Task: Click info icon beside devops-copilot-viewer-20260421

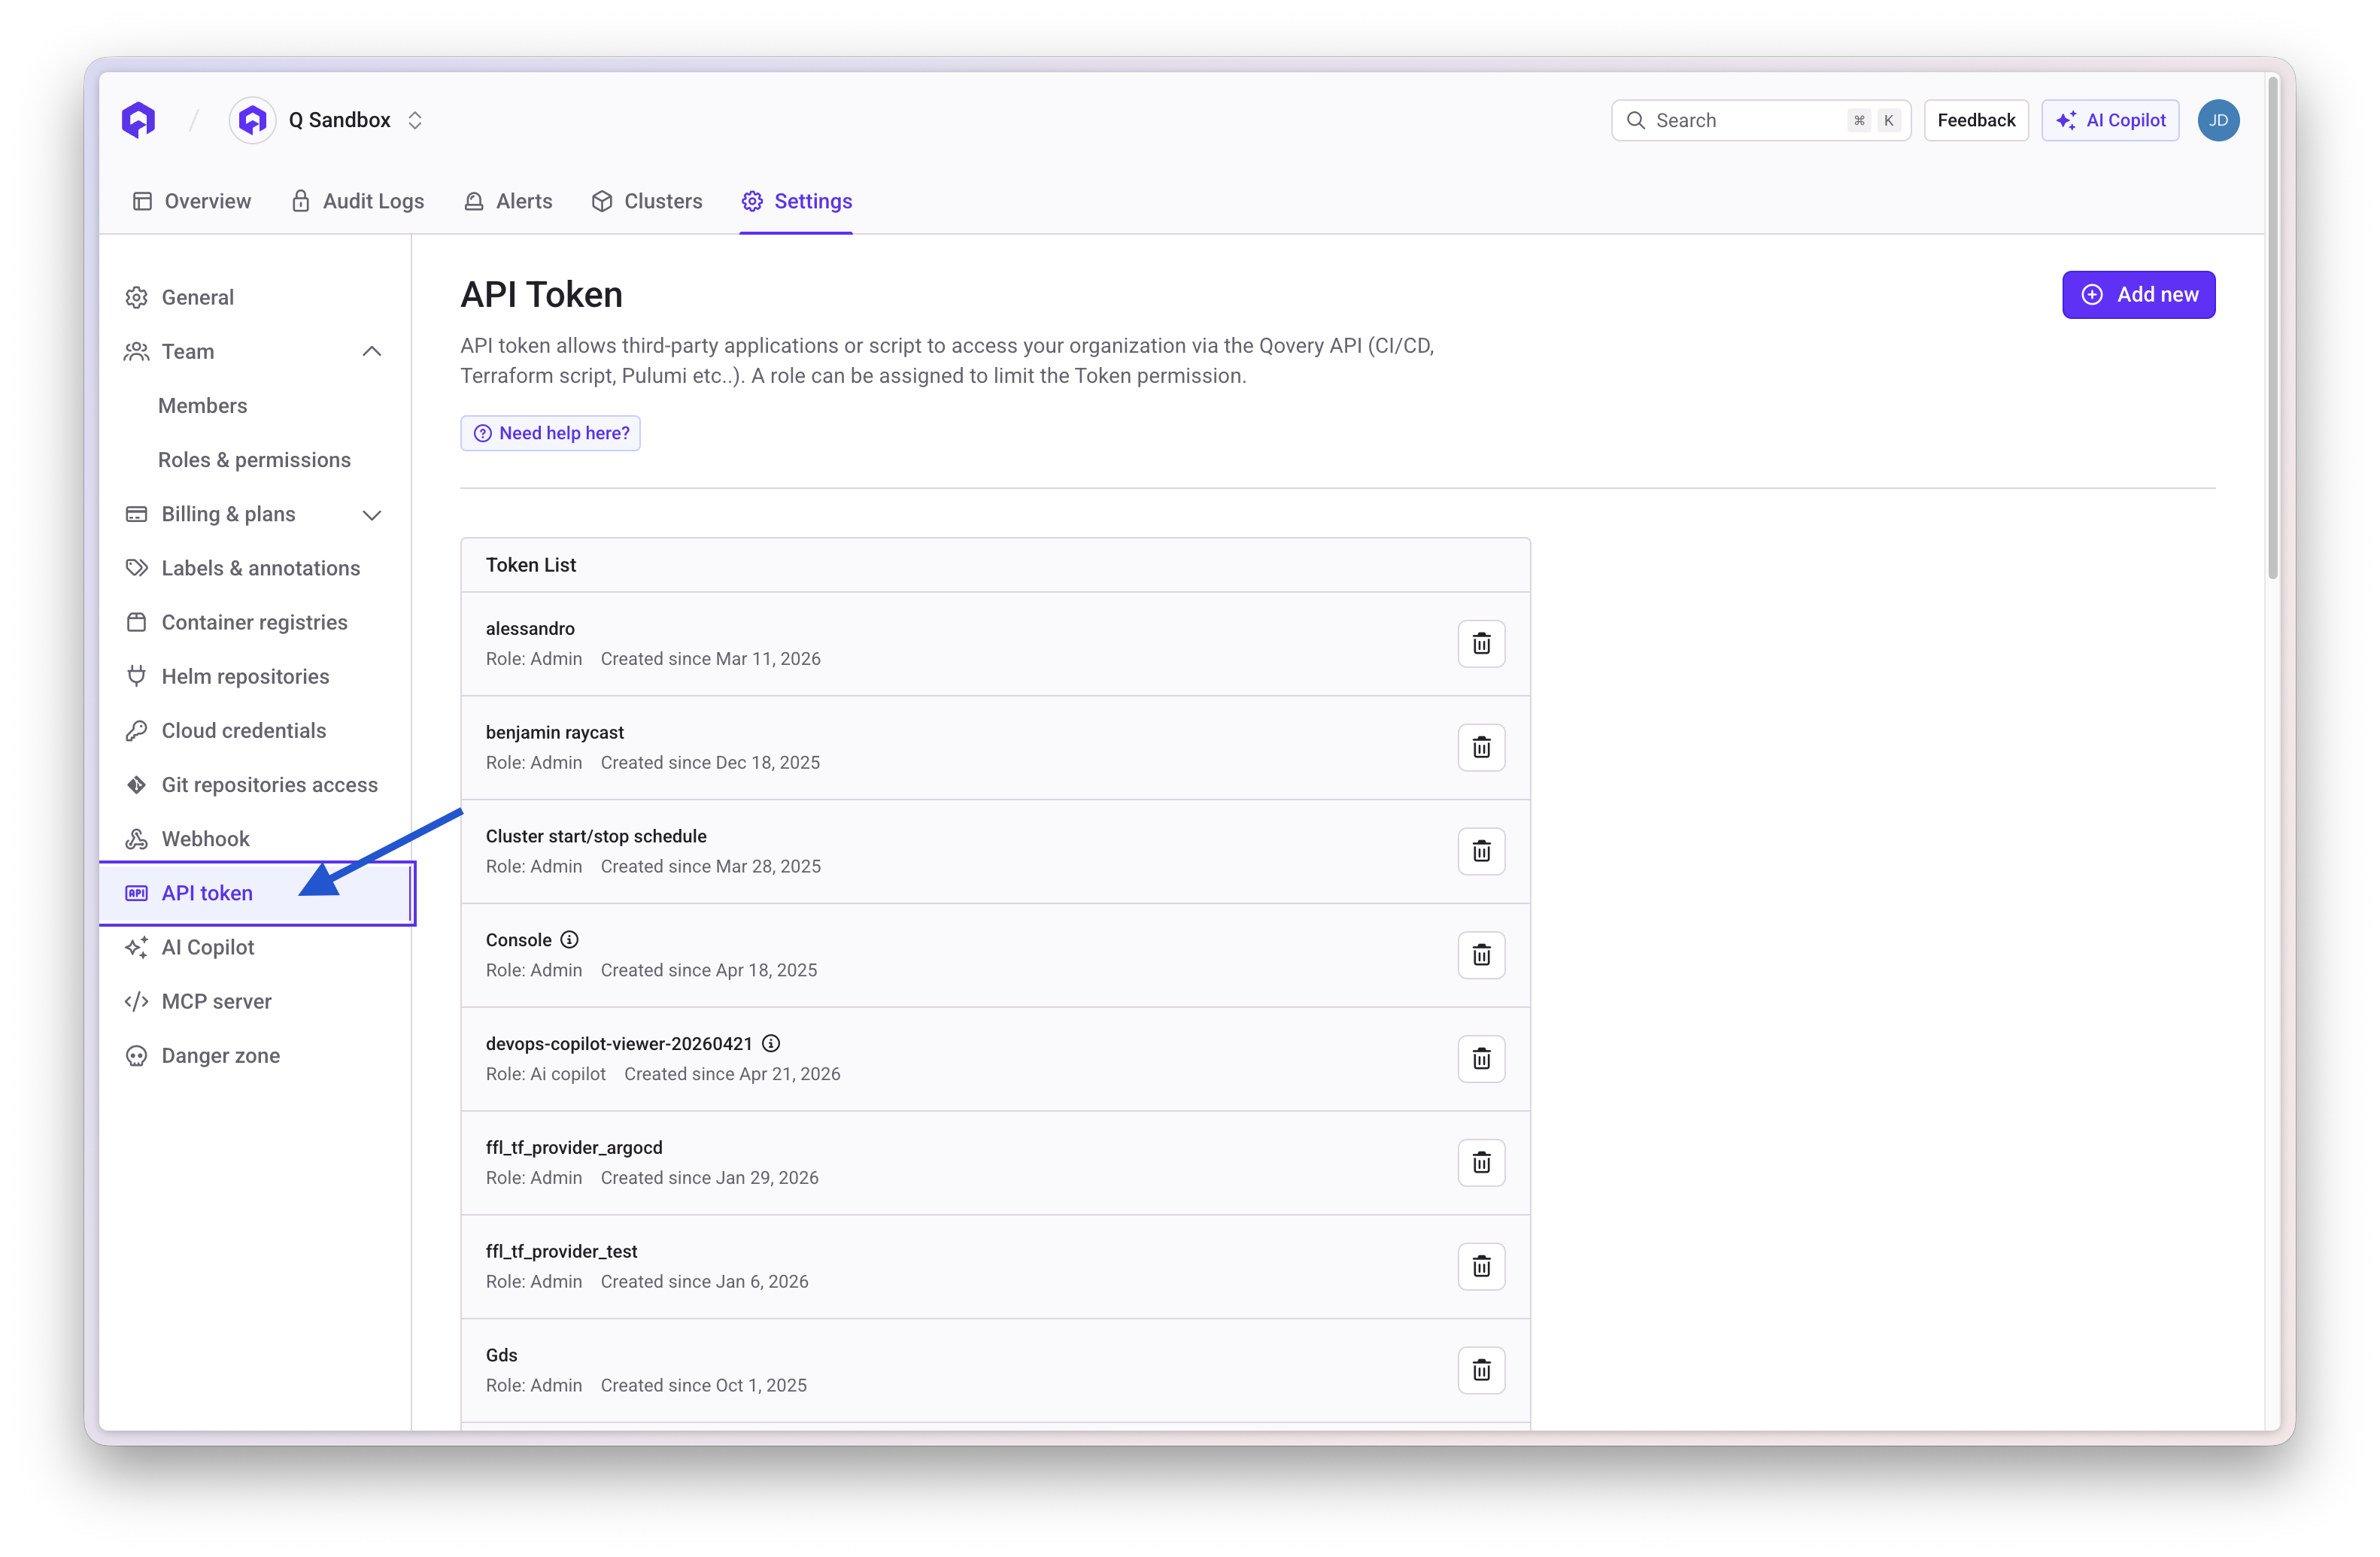Action: point(770,1043)
